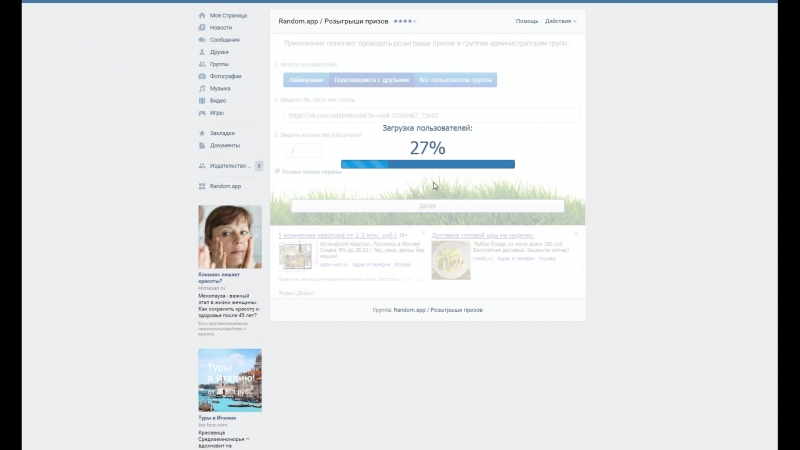Image resolution: width=800 pixels, height=450 pixels.
Task: Open Моя Страница in the sidebar
Action: [228, 15]
